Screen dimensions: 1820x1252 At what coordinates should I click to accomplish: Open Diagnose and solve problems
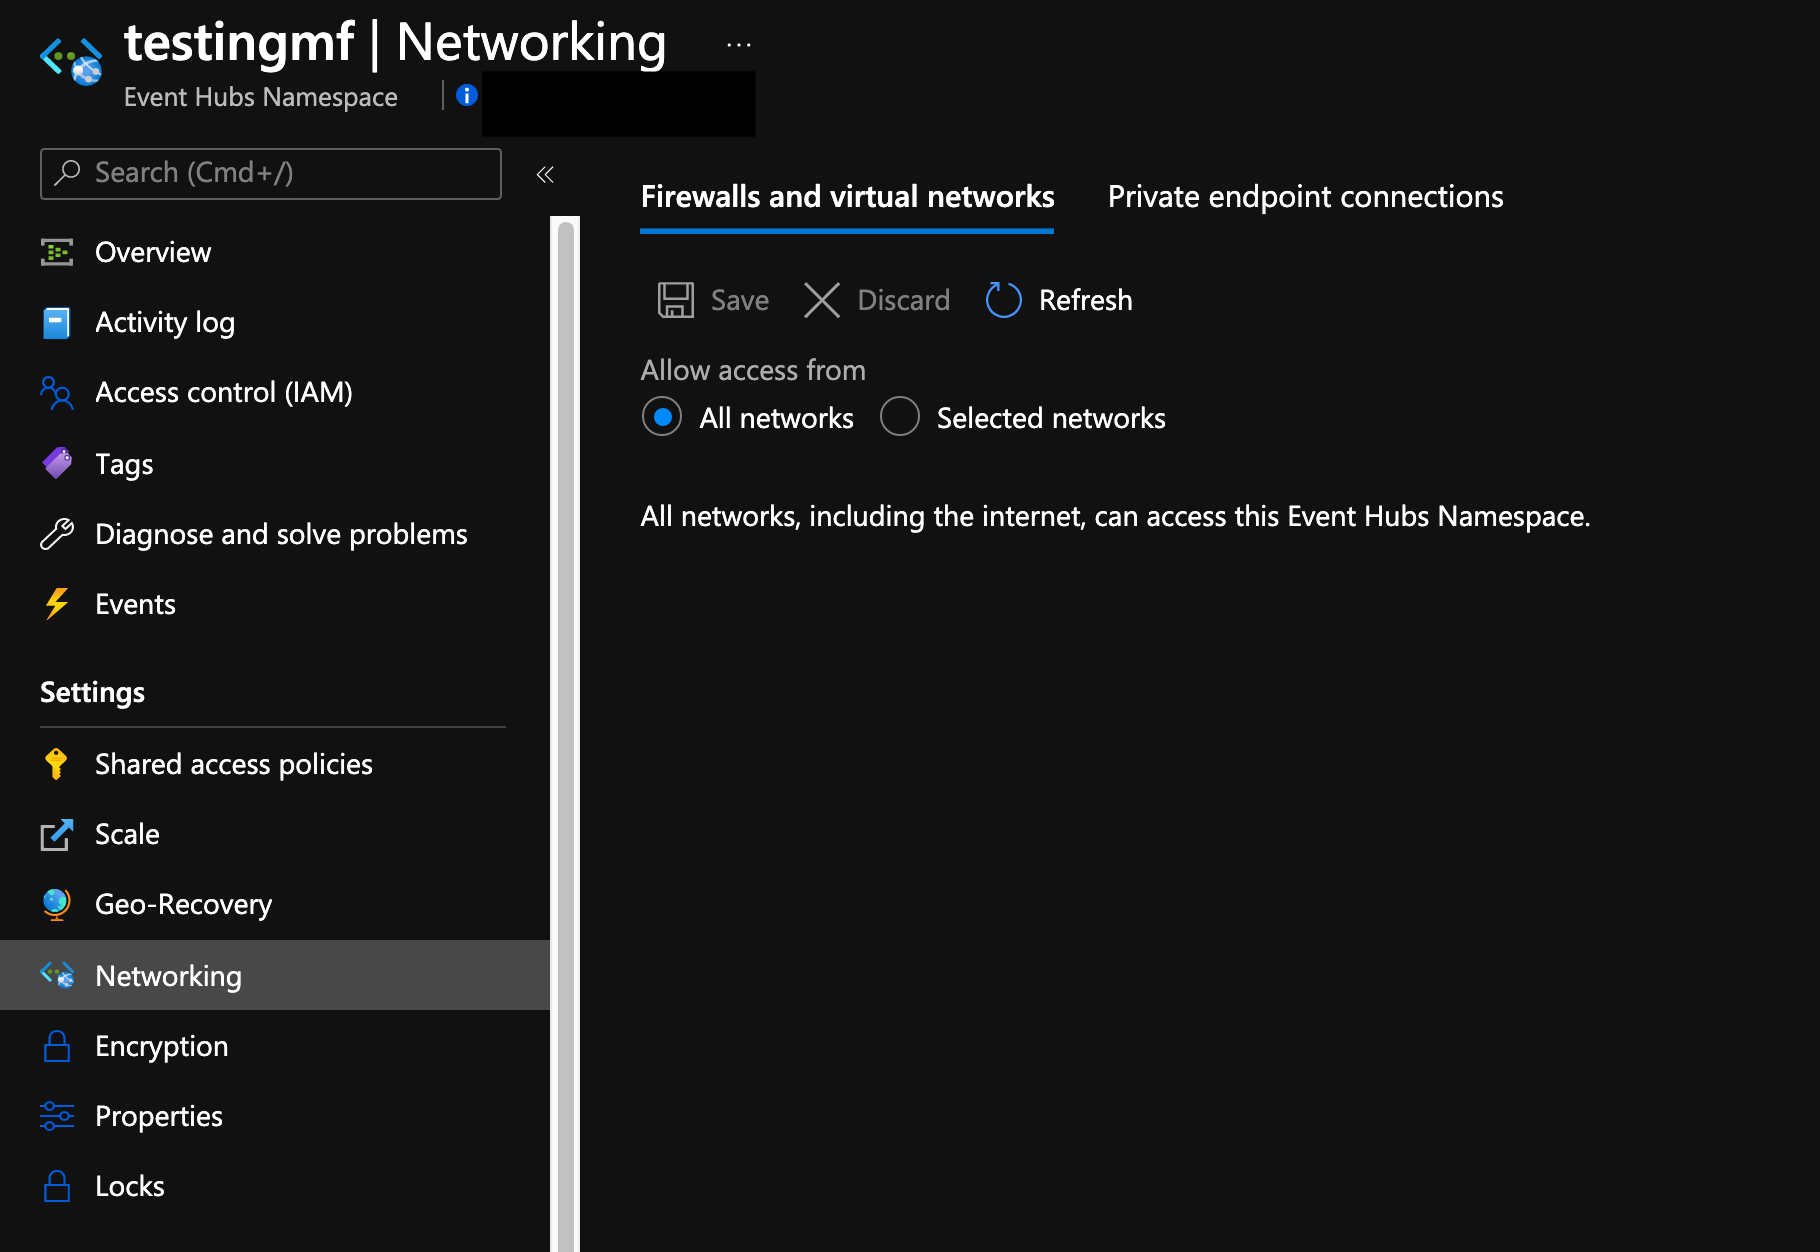point(281,534)
